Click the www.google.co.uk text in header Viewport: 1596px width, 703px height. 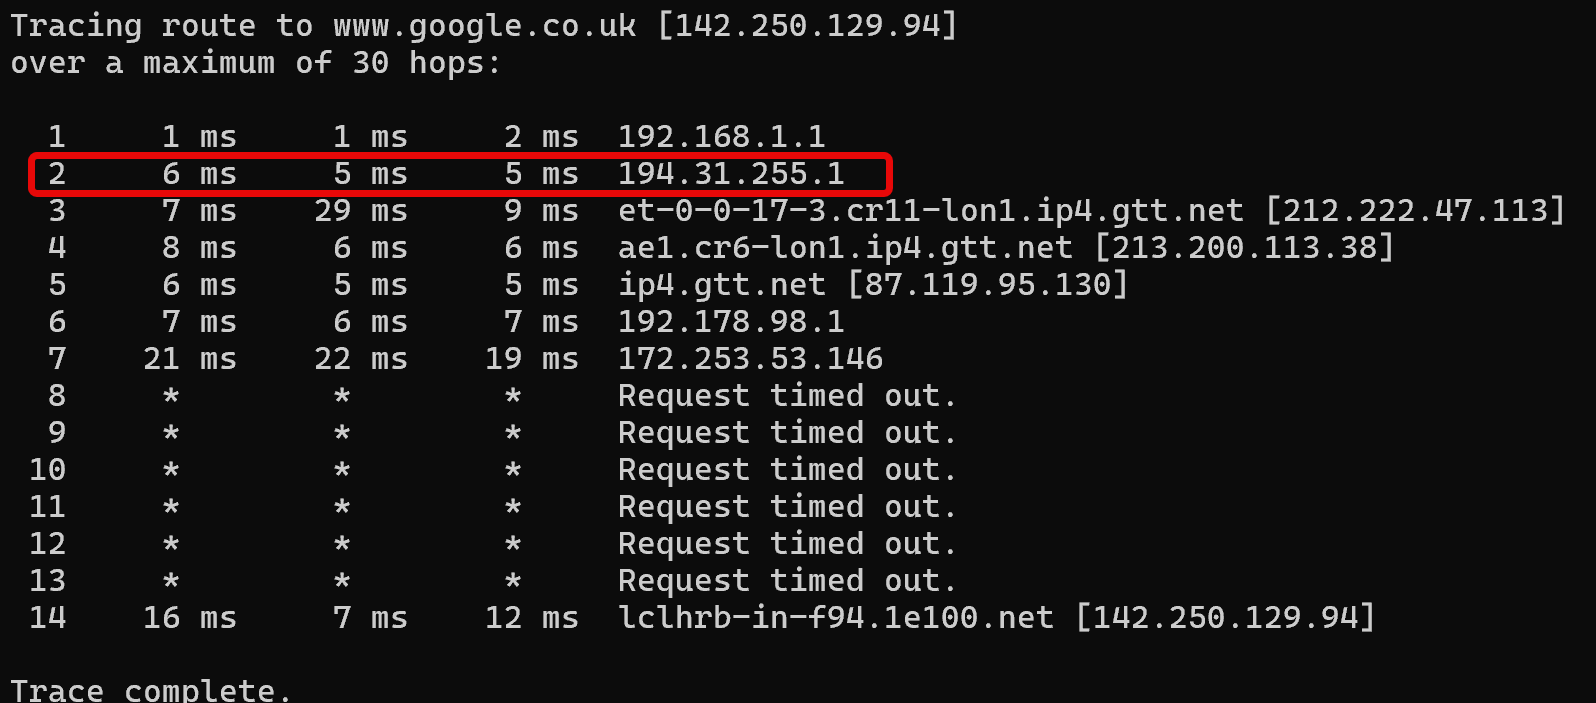[485, 26]
